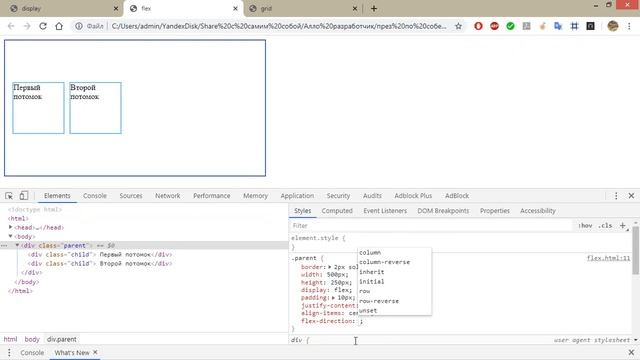Open the Performance DevTools tab
640x360 pixels.
[211, 196]
